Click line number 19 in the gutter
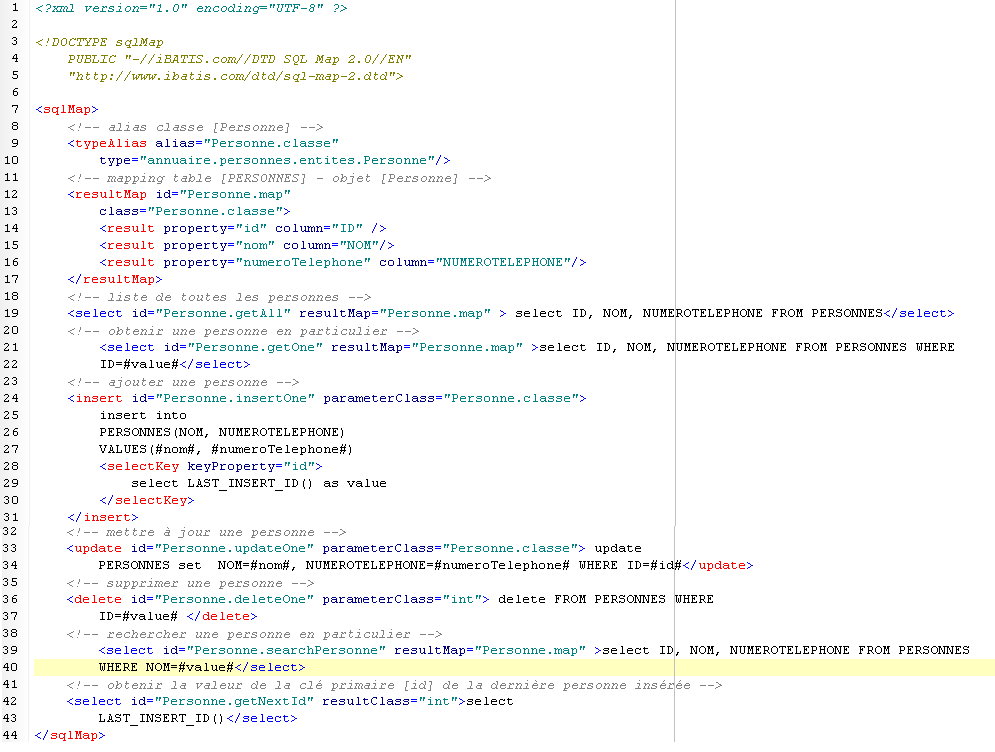Screen dimensions: 995x752 point(11,313)
